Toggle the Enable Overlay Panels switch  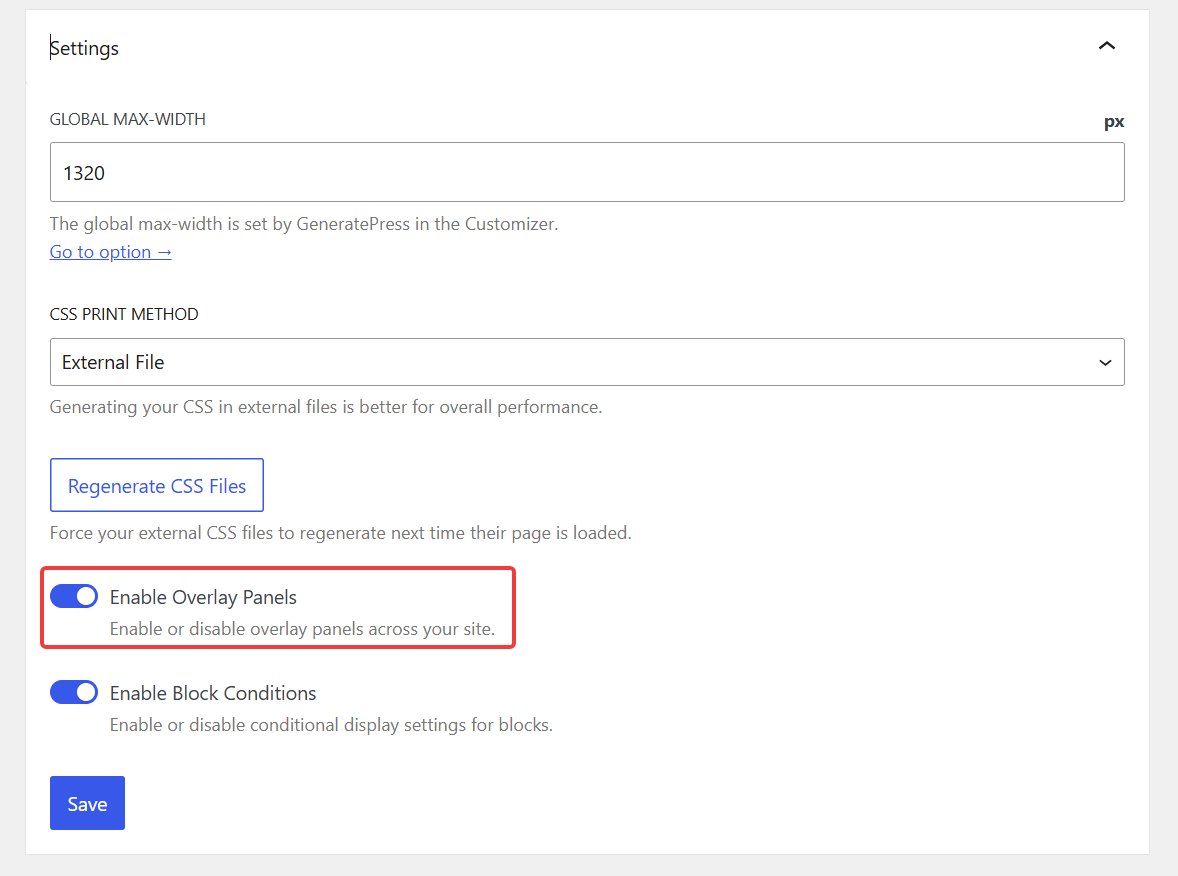click(74, 597)
